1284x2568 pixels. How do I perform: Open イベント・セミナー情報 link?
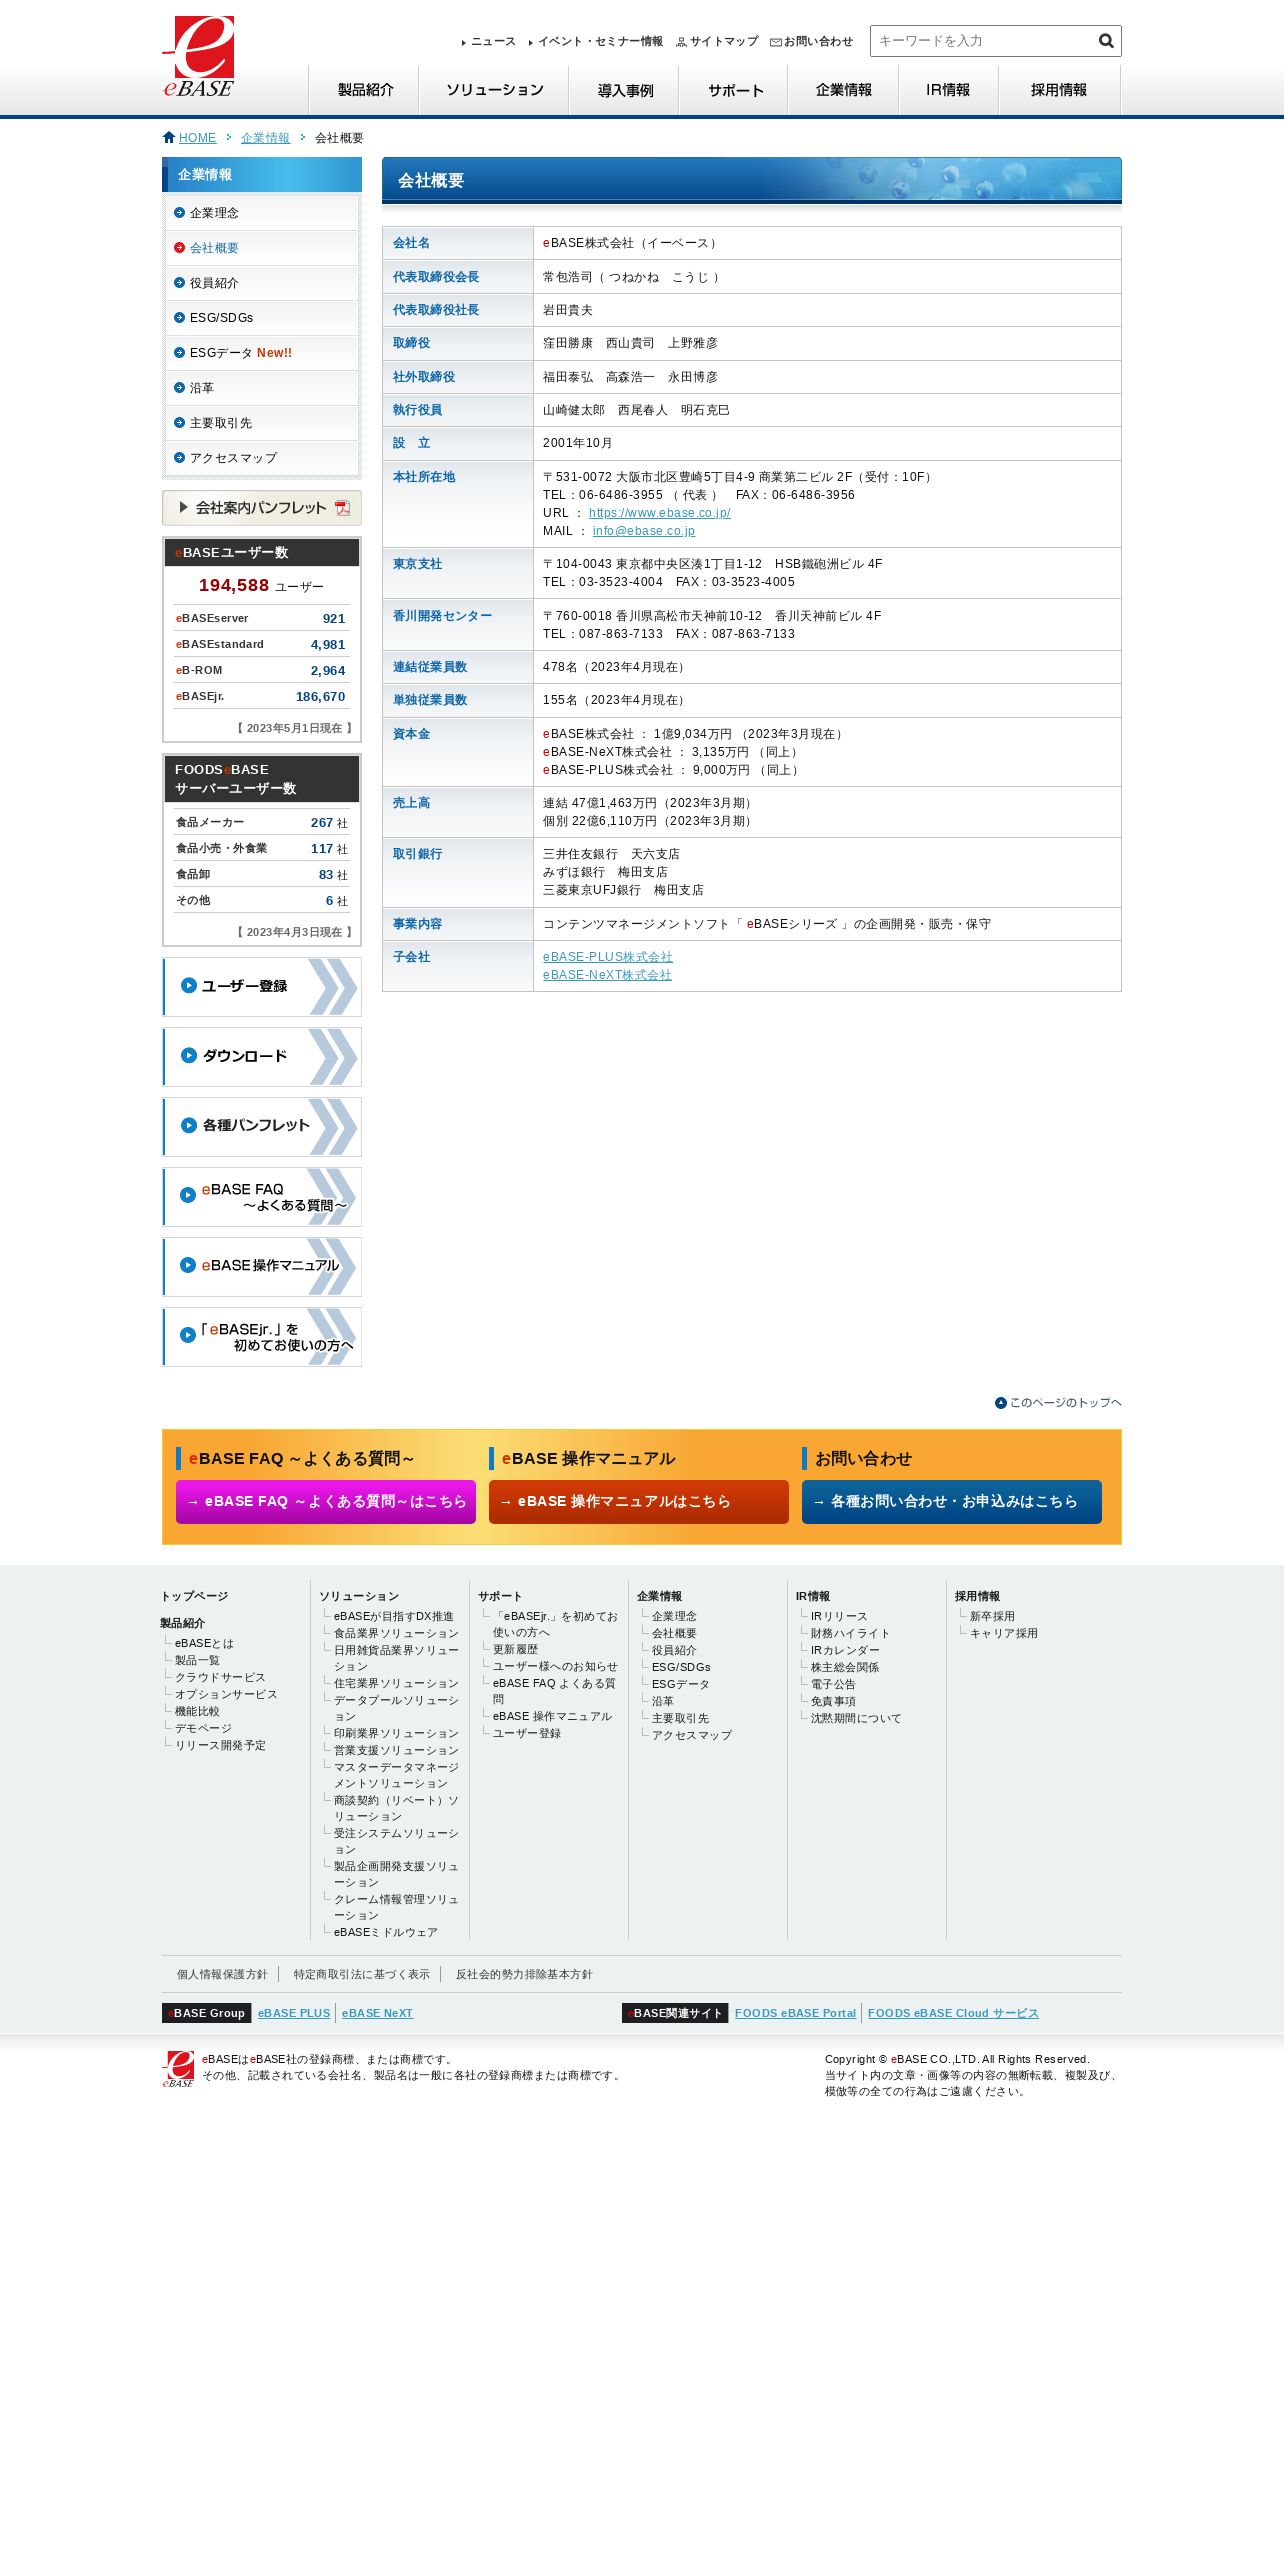(600, 42)
